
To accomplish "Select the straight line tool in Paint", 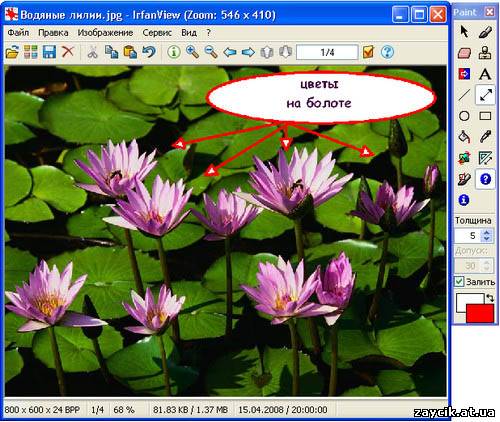I will (464, 95).
